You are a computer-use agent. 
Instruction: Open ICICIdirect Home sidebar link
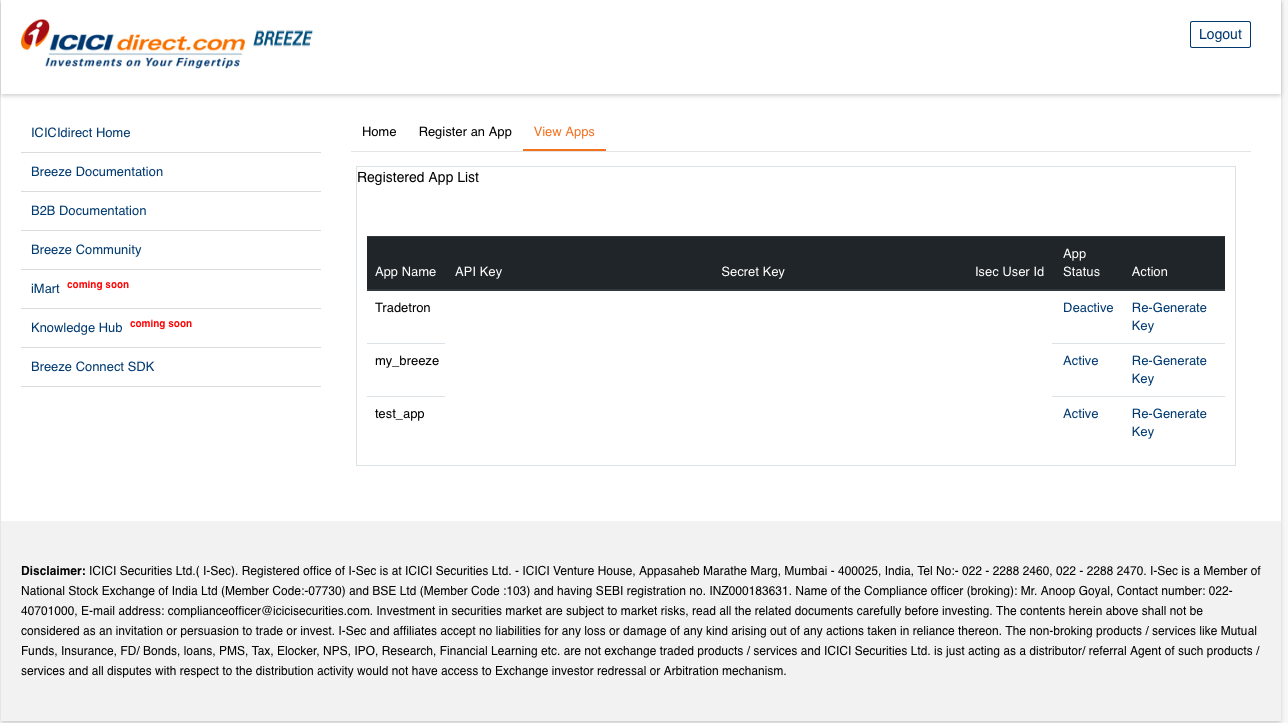[81, 133]
